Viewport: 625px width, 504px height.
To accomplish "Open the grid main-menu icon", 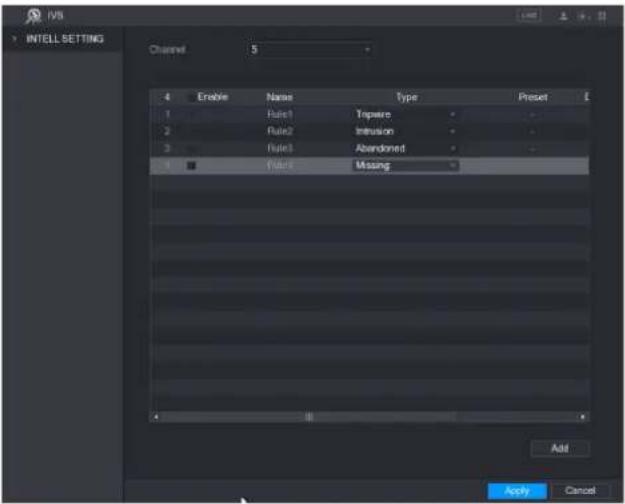I will click(x=602, y=16).
